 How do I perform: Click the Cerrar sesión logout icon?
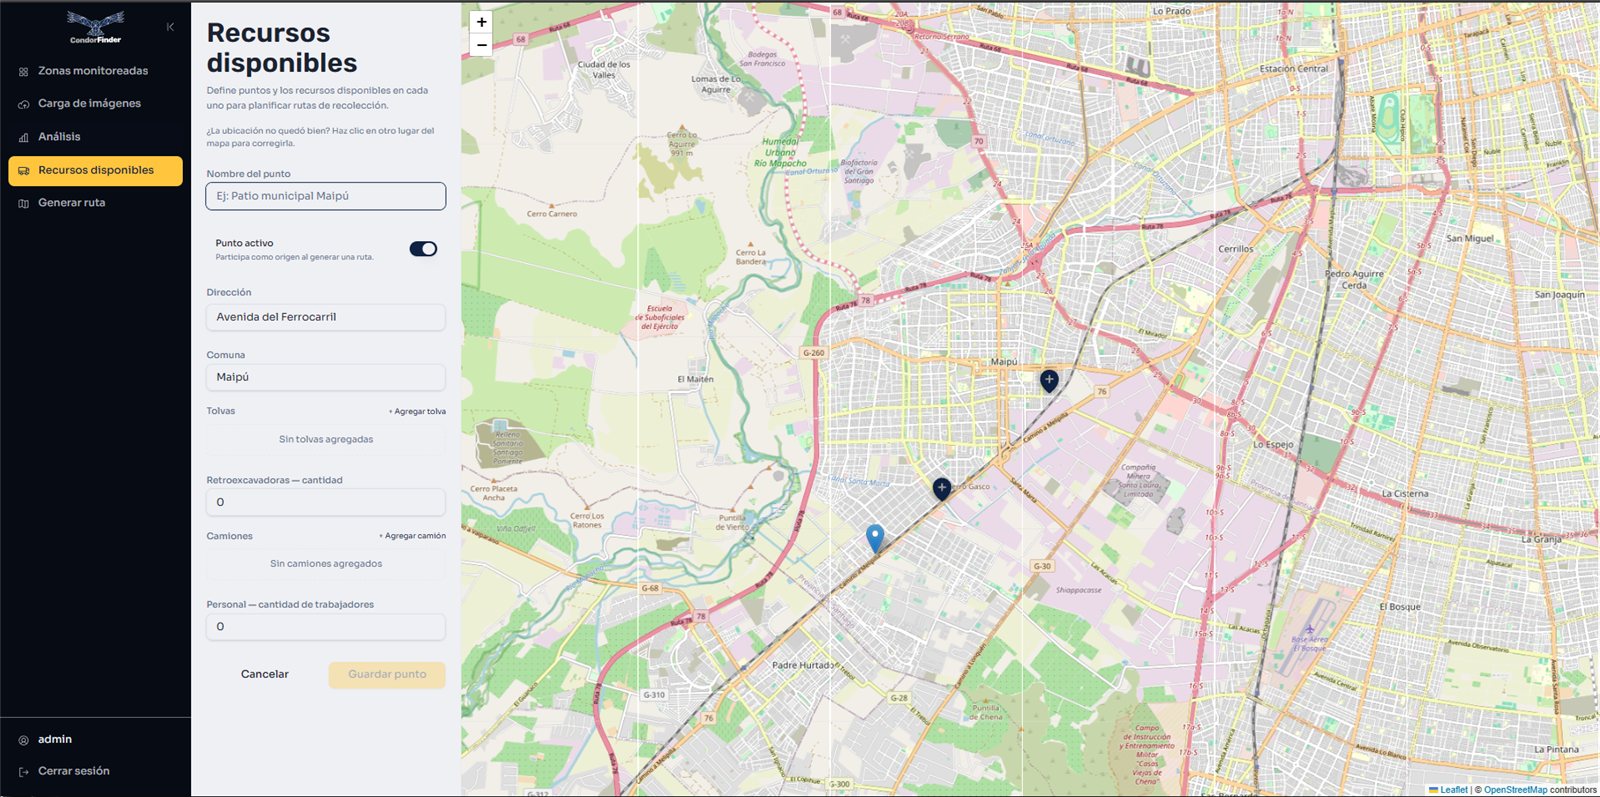click(24, 772)
